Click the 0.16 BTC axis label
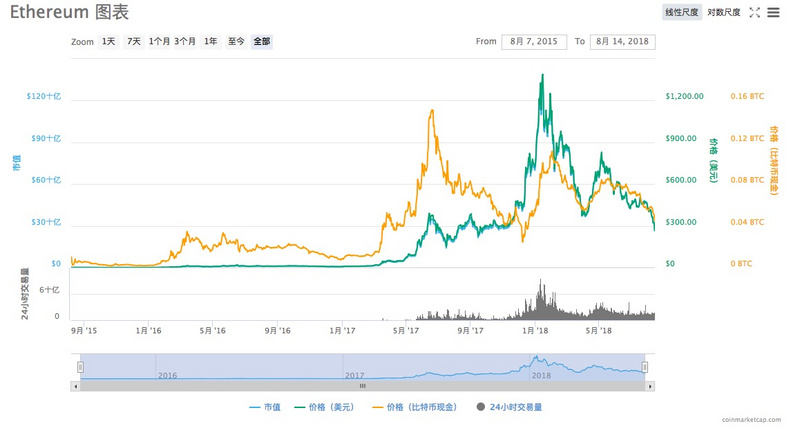 tap(747, 96)
